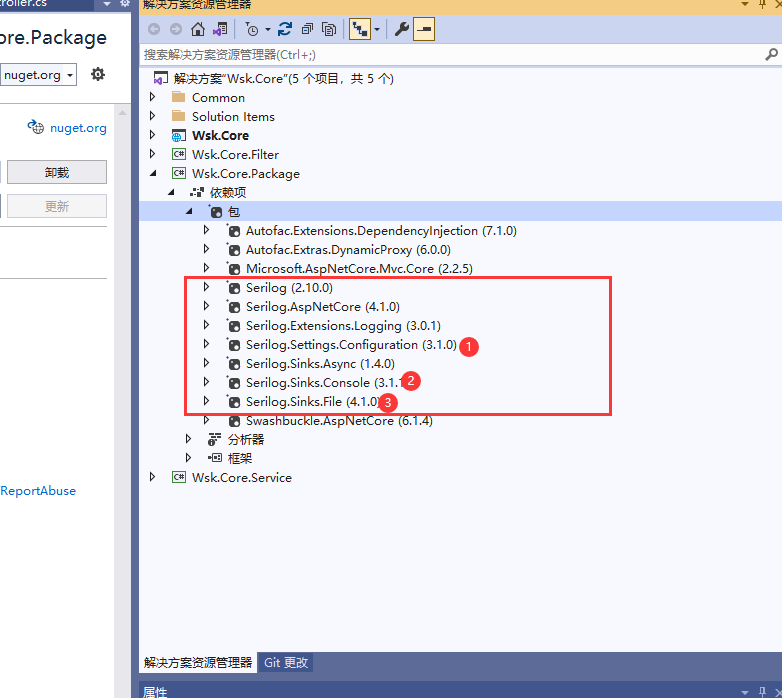Expand Autofac.Extensions.DependencyInjection package
The height and width of the screenshot is (698, 782).
coord(206,230)
